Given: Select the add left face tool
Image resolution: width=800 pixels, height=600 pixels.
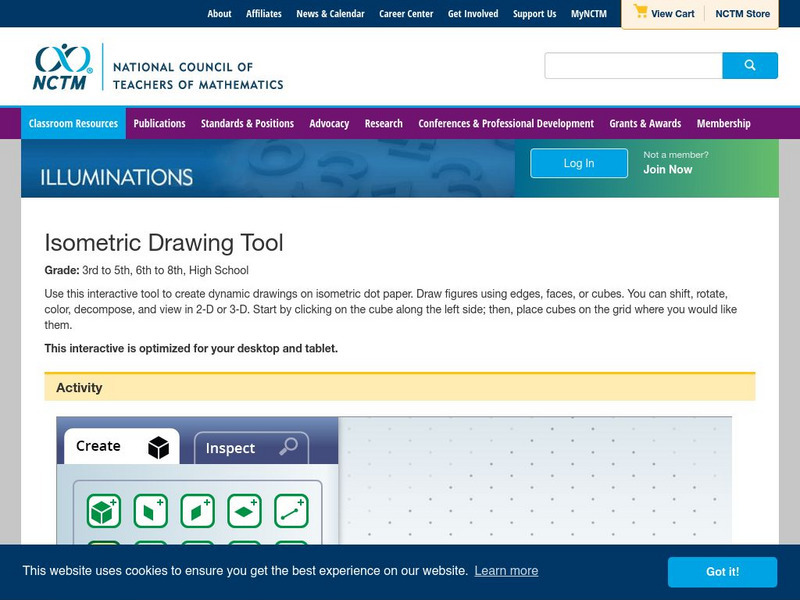Looking at the screenshot, I should [x=150, y=511].
